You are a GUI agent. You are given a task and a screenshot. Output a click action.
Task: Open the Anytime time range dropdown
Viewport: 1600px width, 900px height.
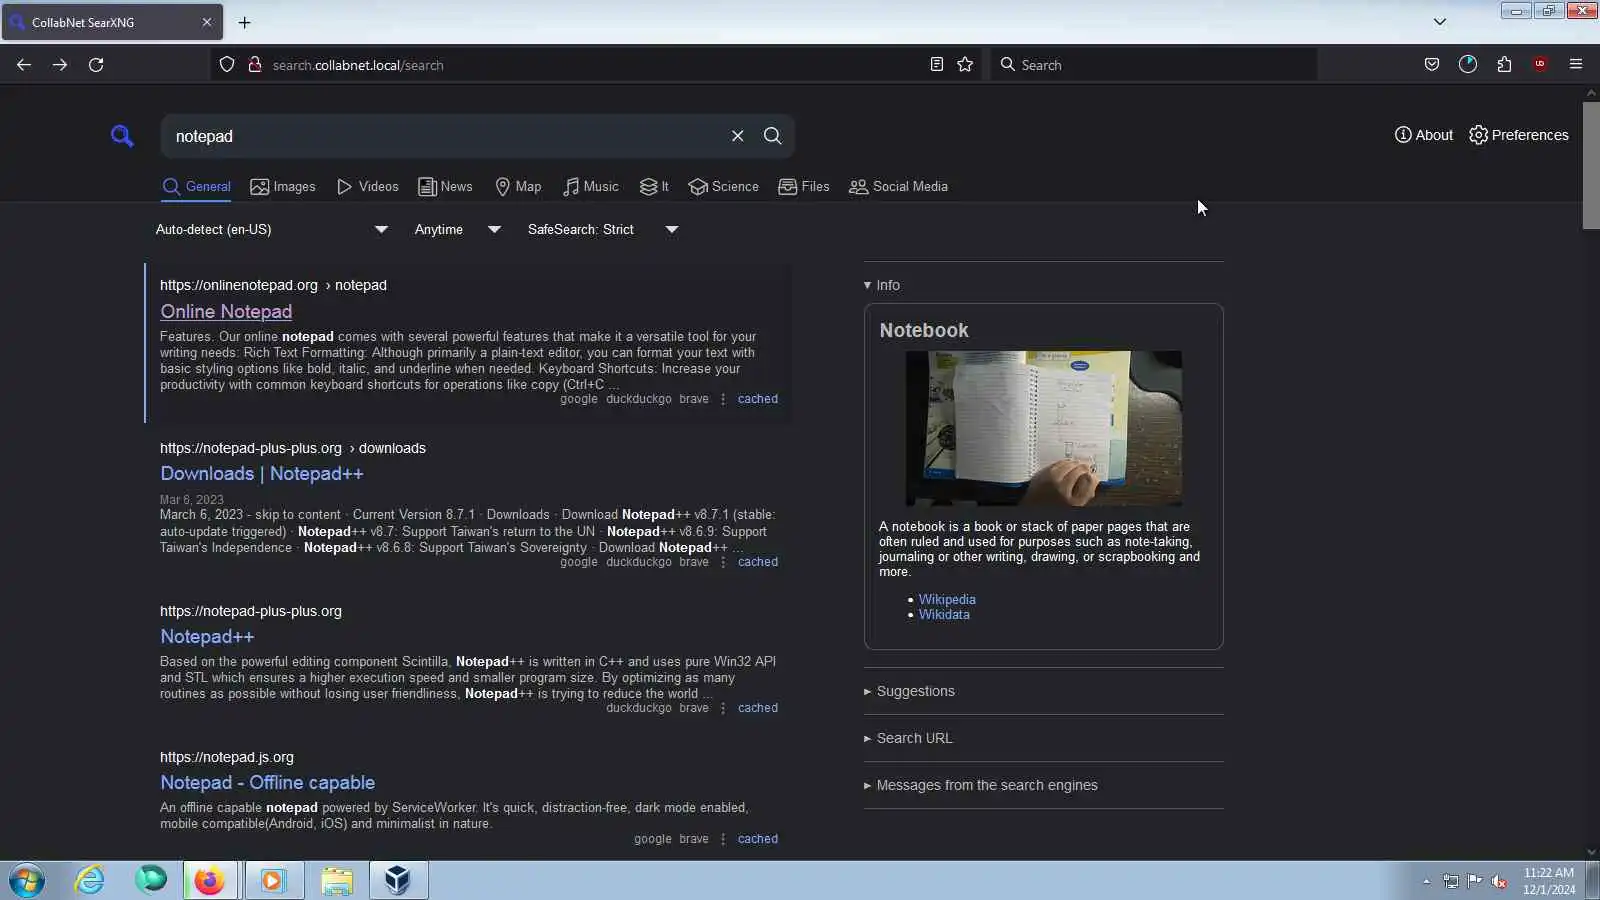[x=457, y=230]
